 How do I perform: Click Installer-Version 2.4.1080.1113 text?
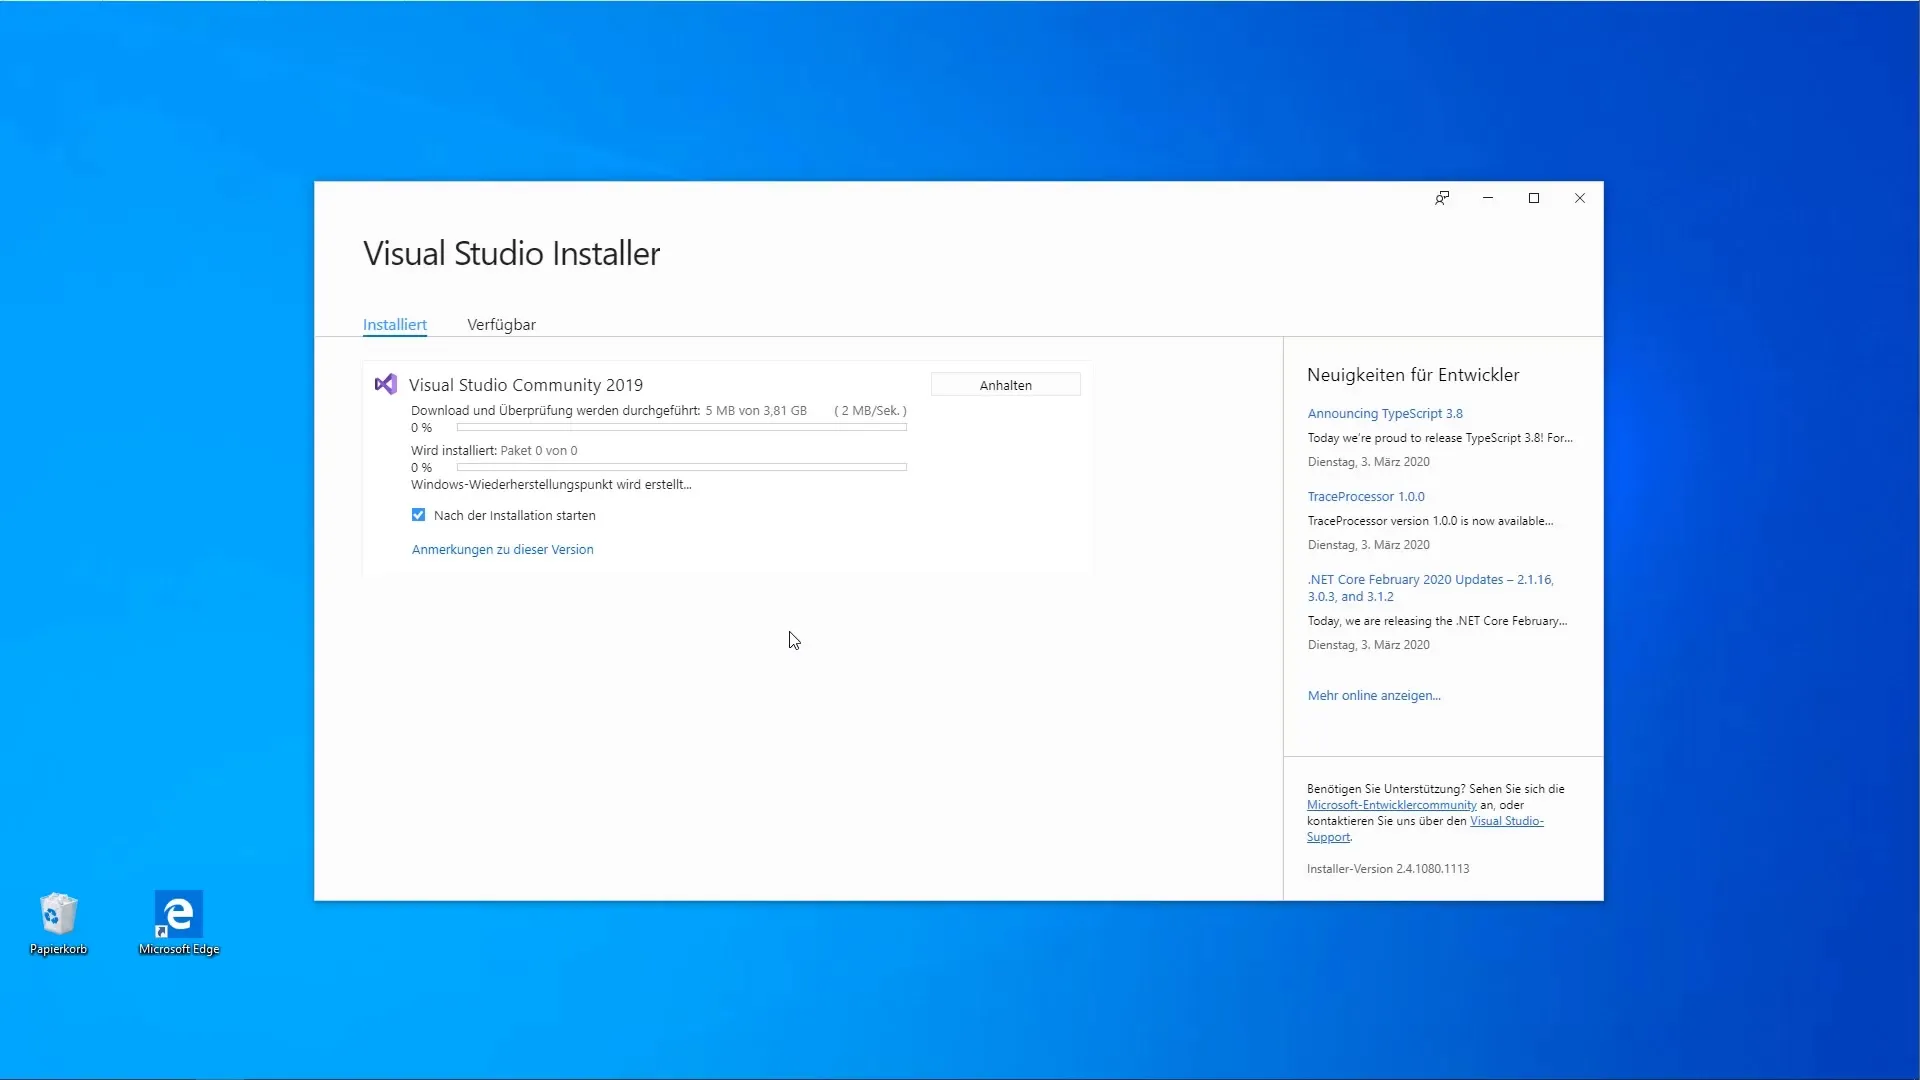[x=1388, y=869]
